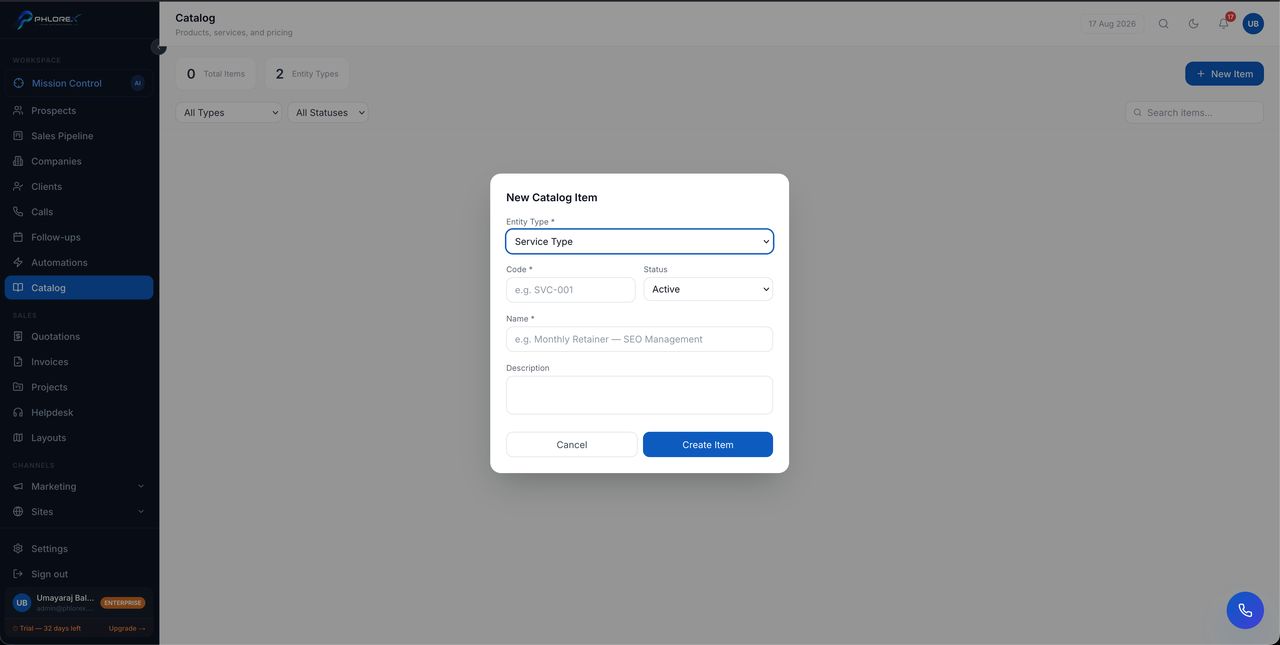The height and width of the screenshot is (645, 1280).
Task: Go to Prospects page
Action: (78, 110)
